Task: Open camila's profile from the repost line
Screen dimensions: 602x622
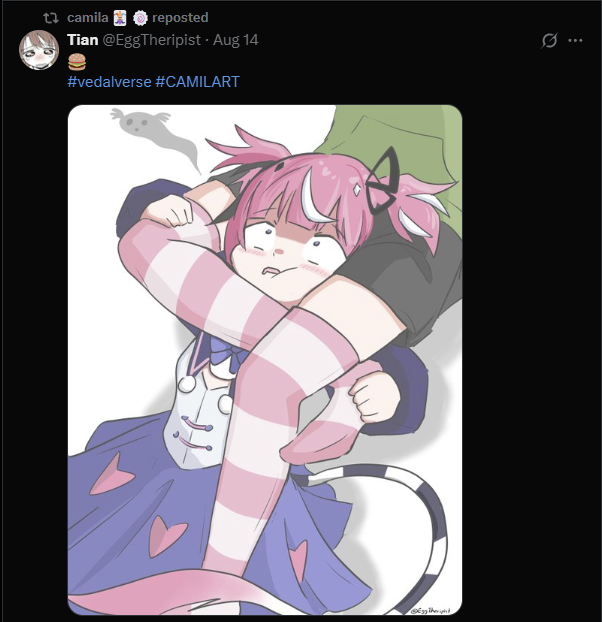Action: (88, 17)
